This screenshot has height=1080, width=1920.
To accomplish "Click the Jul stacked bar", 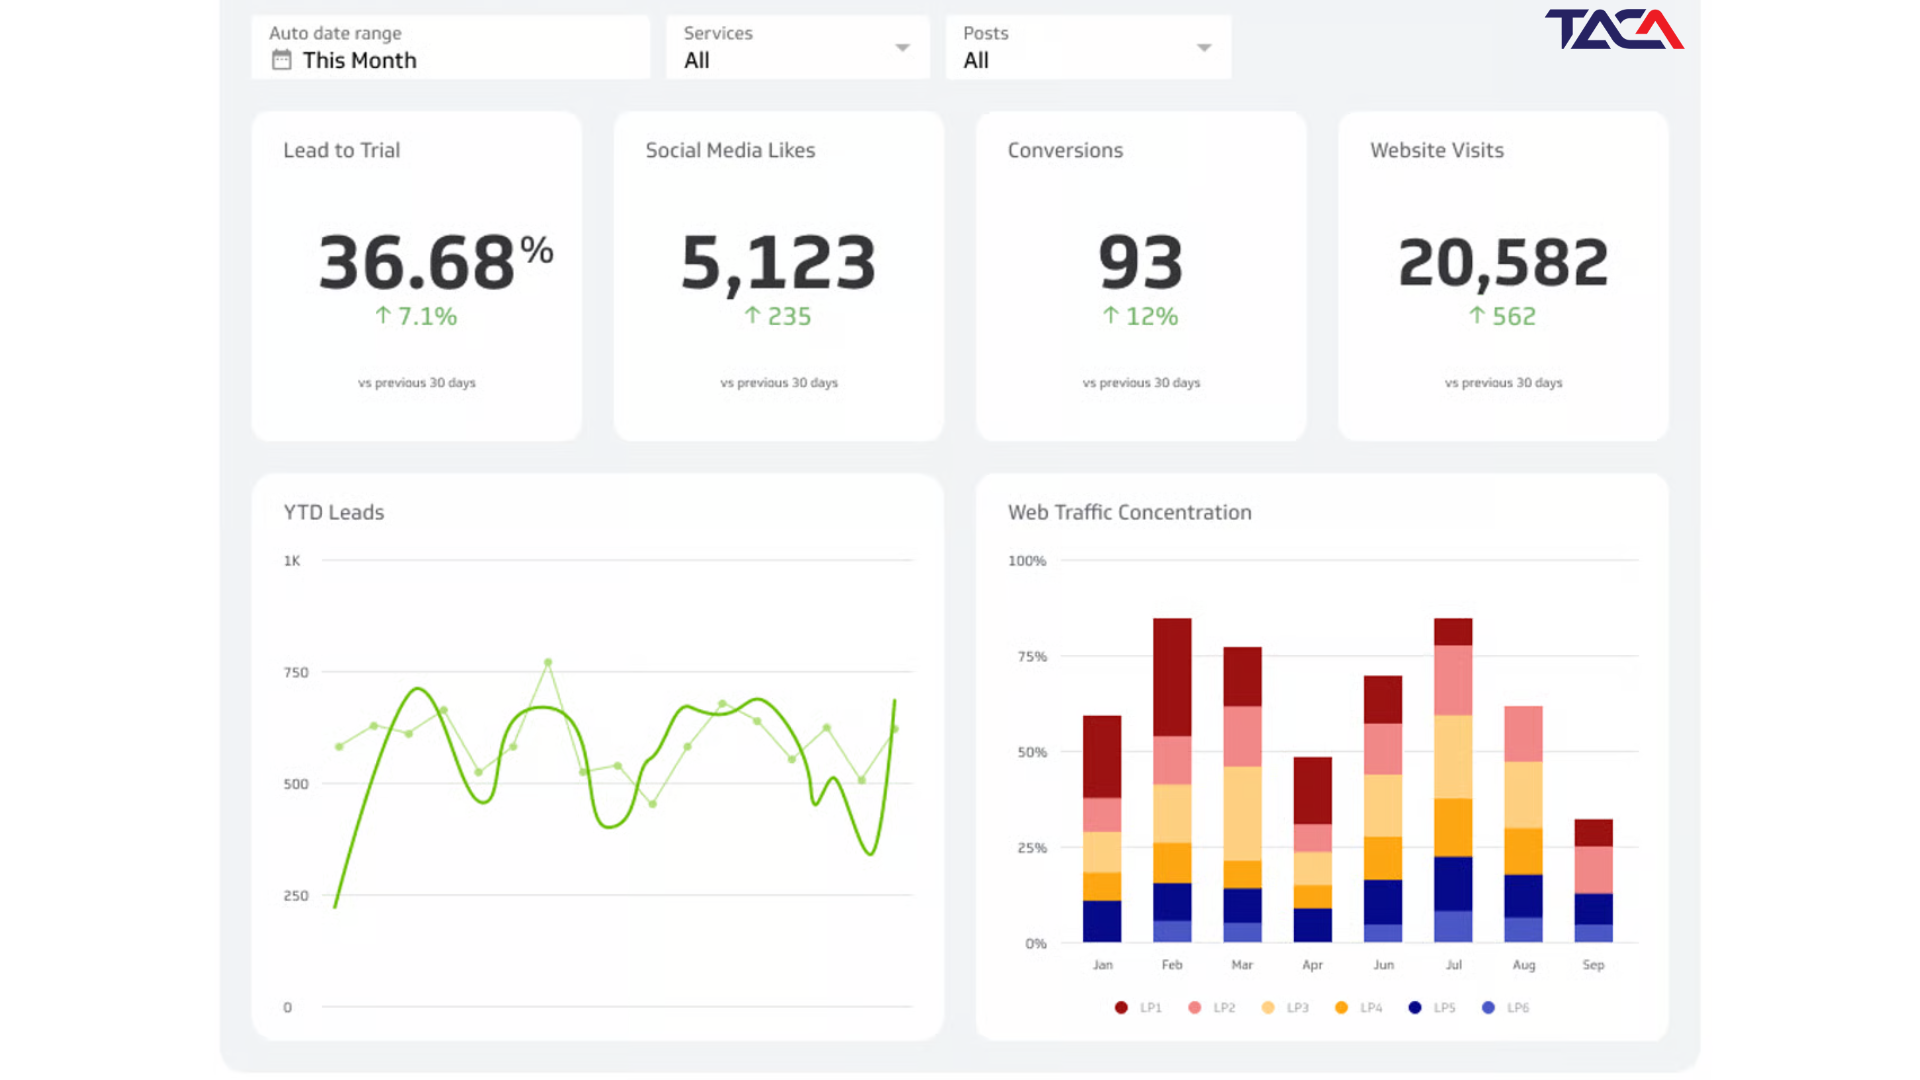I will [1453, 780].
